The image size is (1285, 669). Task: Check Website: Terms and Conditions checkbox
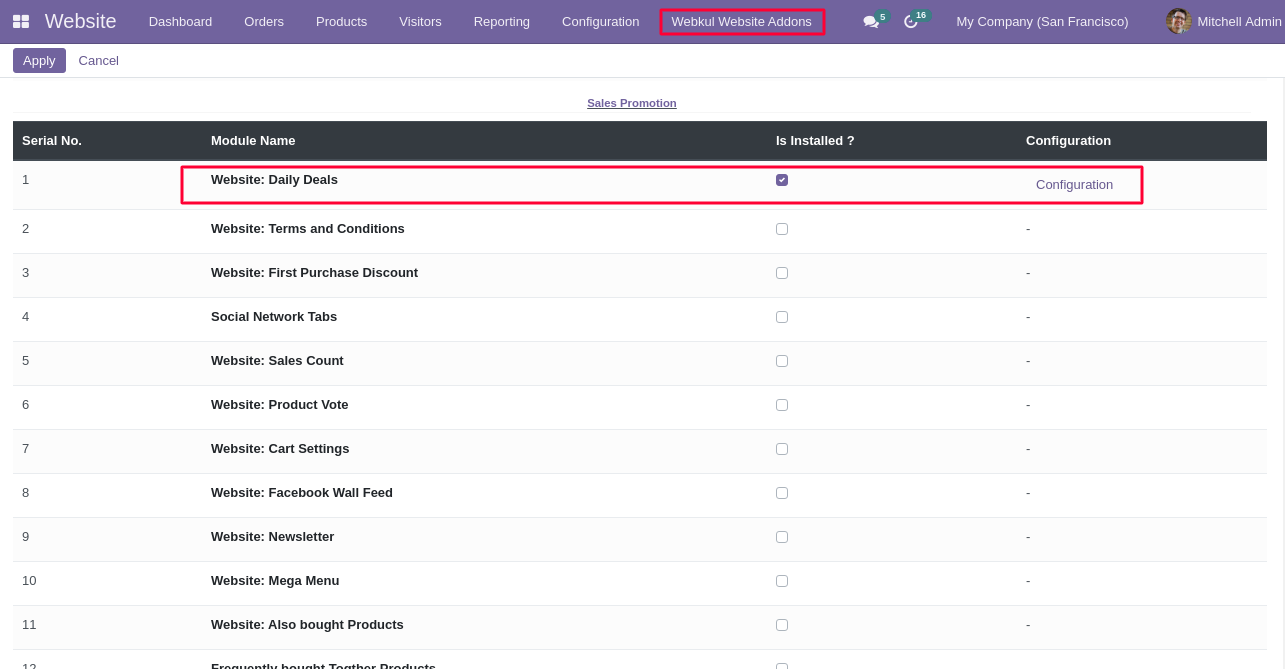pyautogui.click(x=782, y=229)
